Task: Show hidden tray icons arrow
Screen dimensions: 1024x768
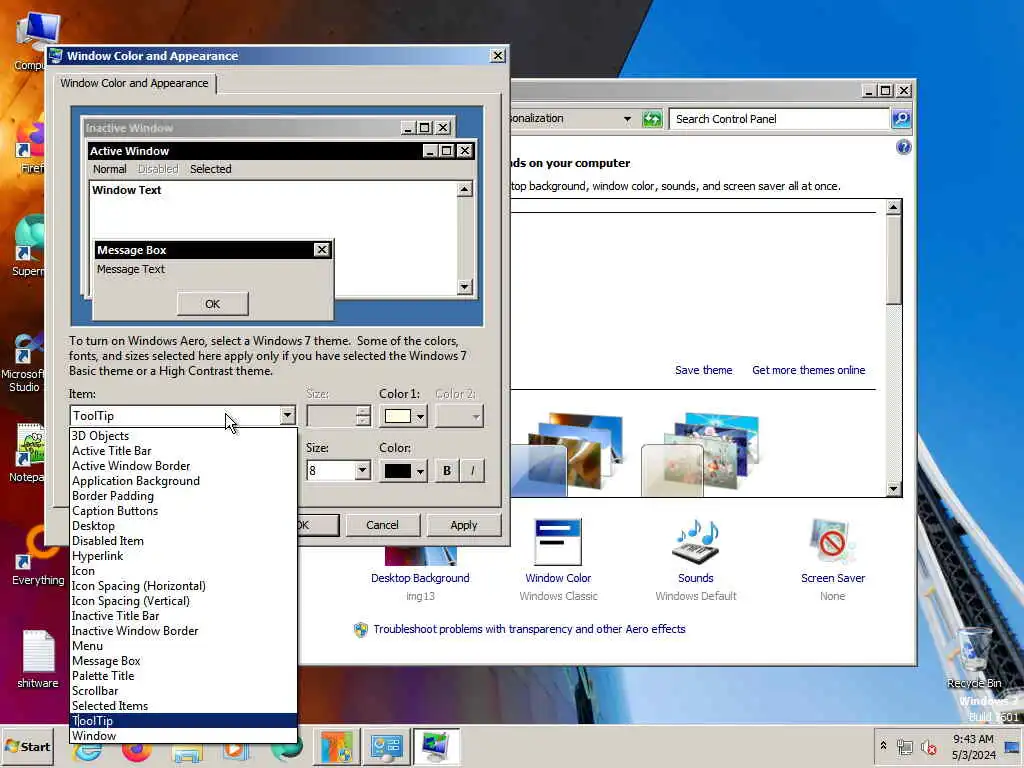Action: (883, 745)
